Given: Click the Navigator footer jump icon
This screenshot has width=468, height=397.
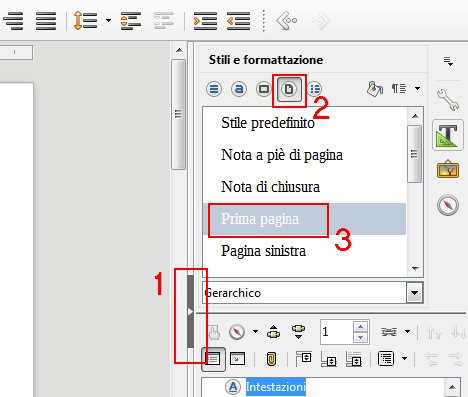Looking at the screenshot, I should click(x=329, y=359).
